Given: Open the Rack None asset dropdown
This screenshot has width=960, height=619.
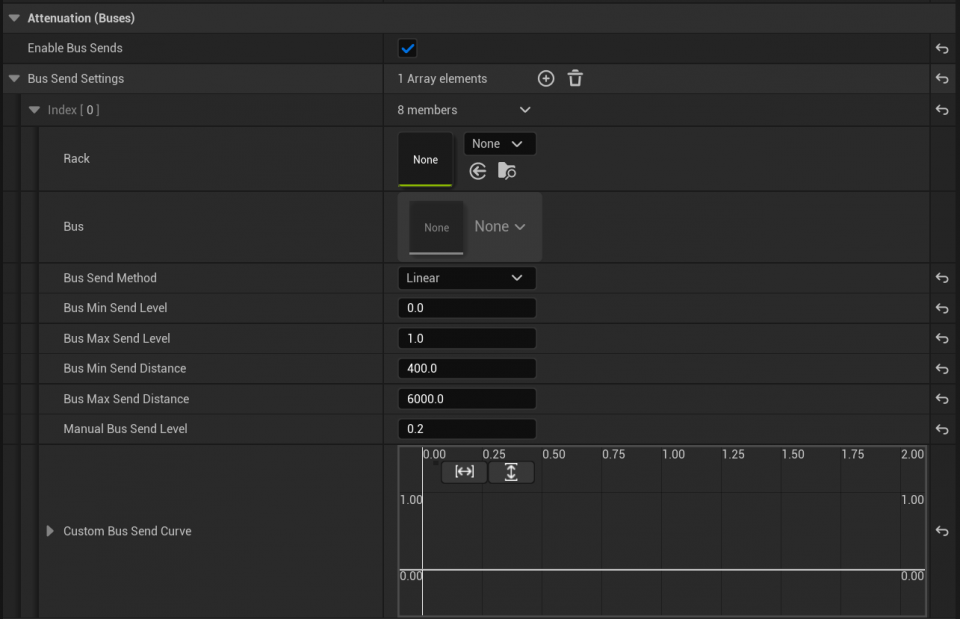Looking at the screenshot, I should click(499, 143).
